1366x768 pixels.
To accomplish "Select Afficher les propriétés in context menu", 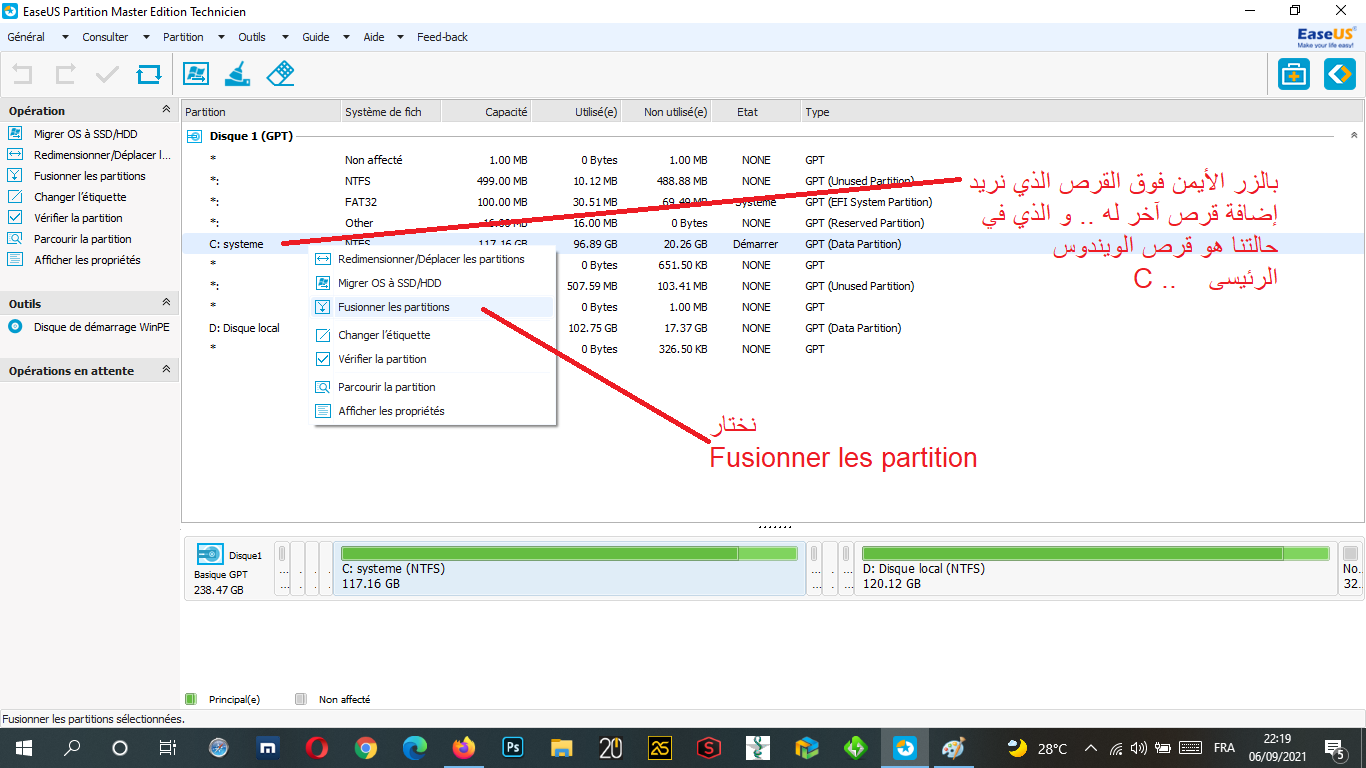I will tap(434, 411).
